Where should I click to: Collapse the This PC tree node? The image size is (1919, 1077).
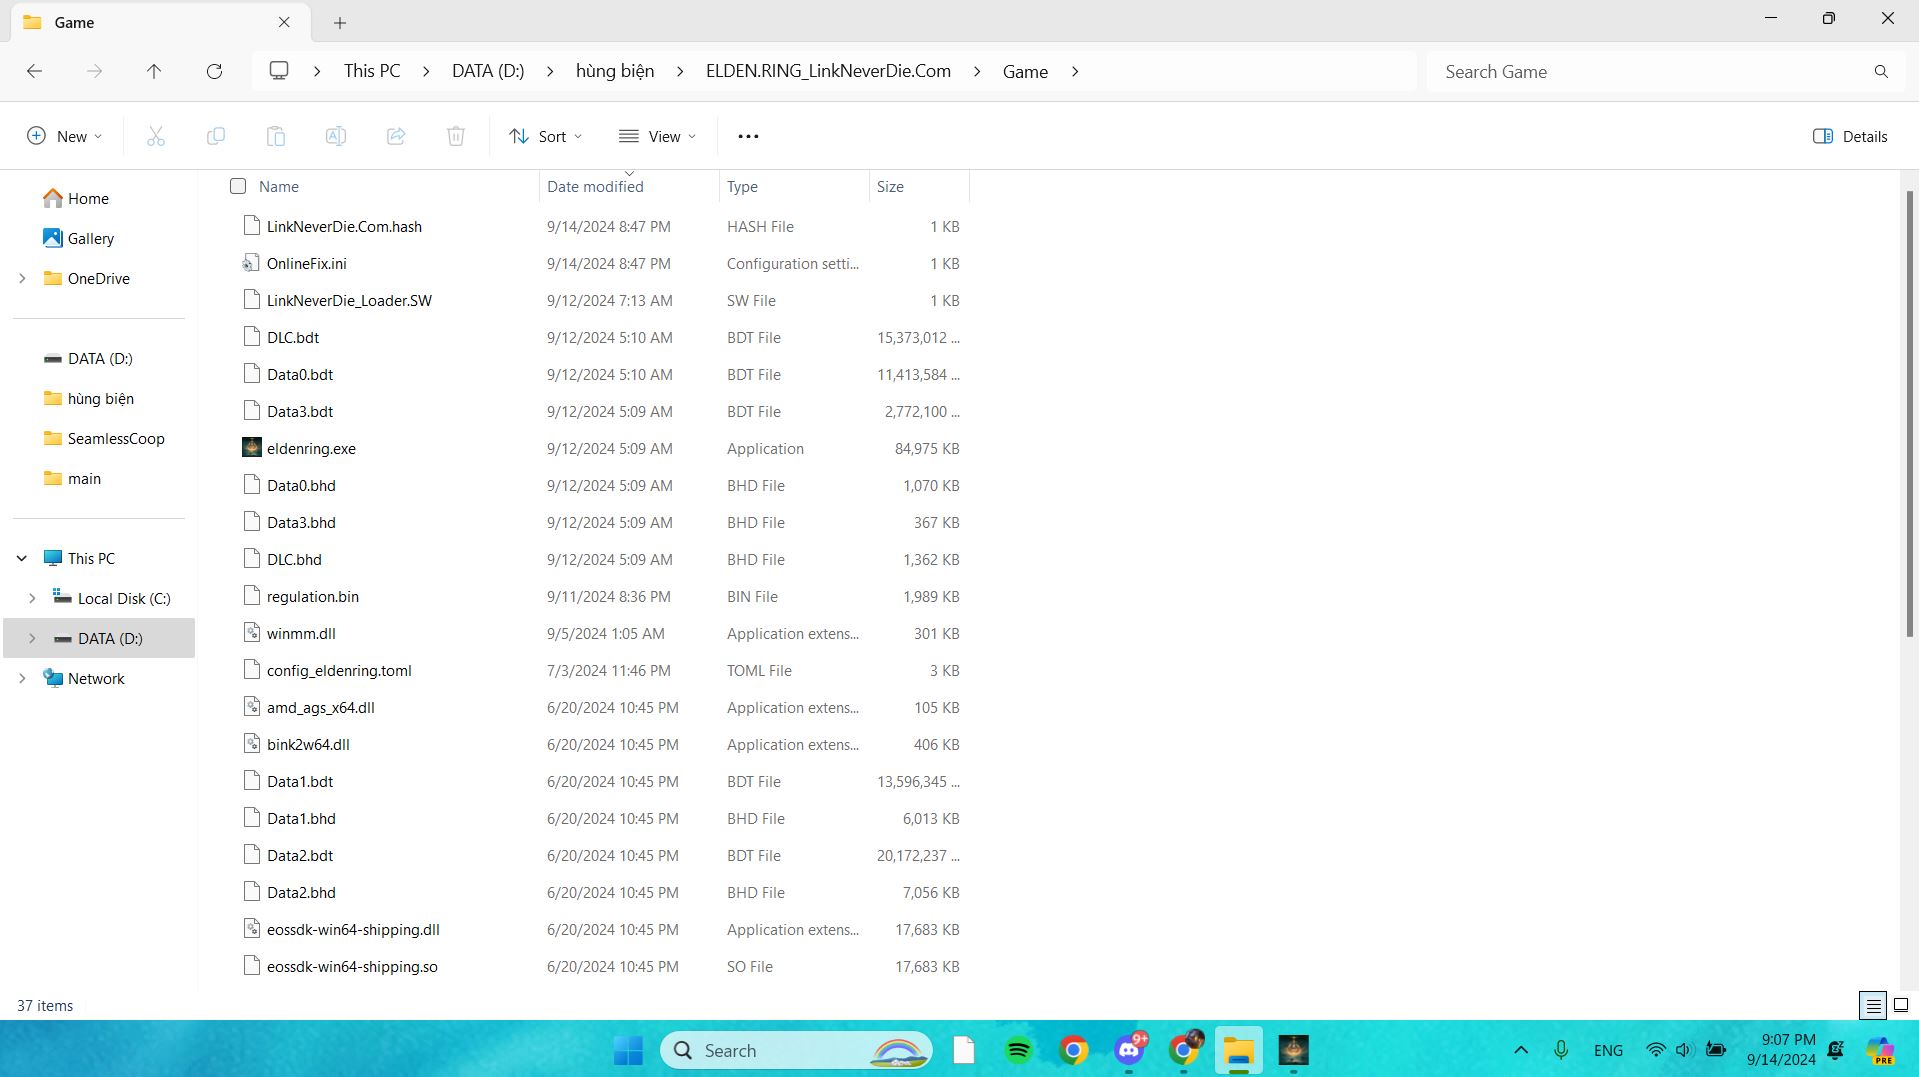pyautogui.click(x=22, y=558)
